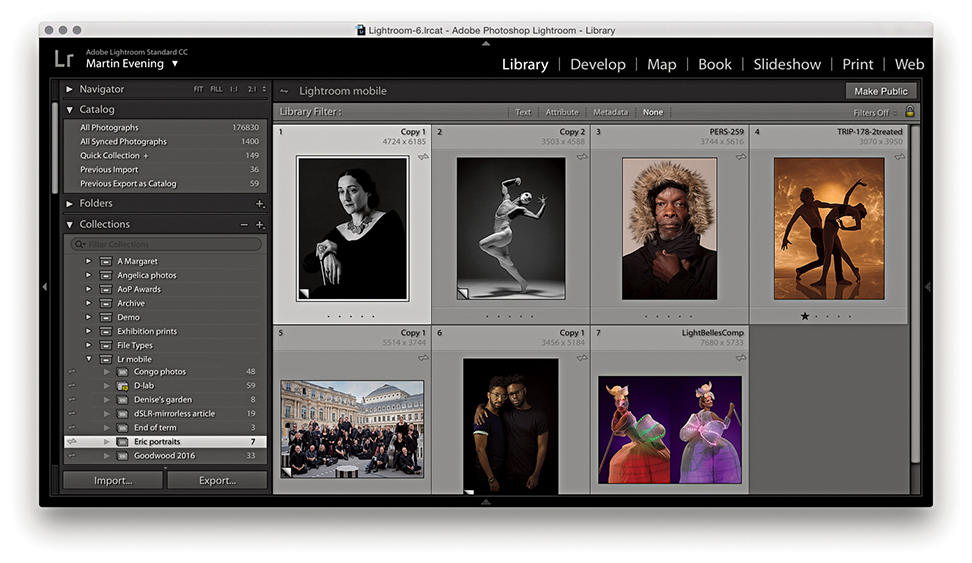This screenshot has width=972, height=563.
Task: Click the sync icon beside Congo photos
Action: click(71, 372)
